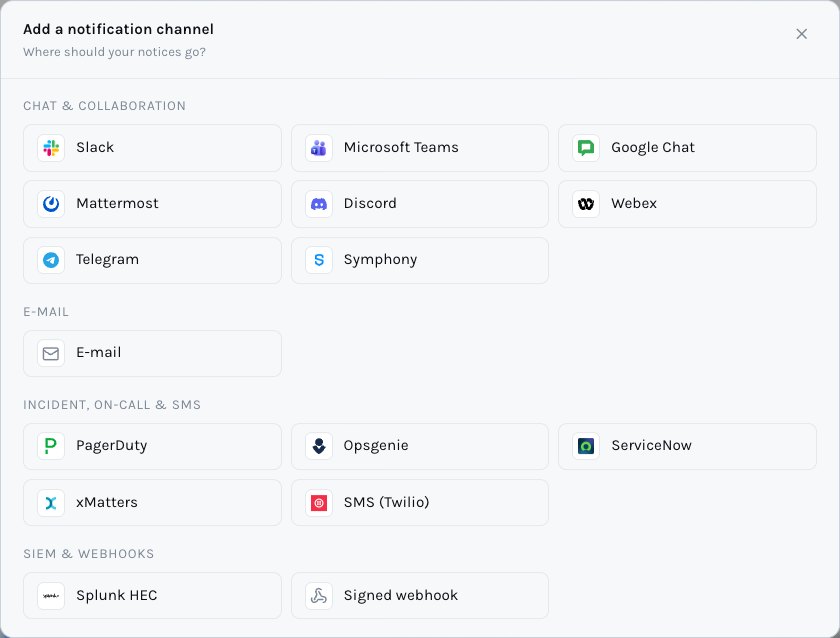
Task: Select the Symphony S icon
Action: [x=319, y=260]
